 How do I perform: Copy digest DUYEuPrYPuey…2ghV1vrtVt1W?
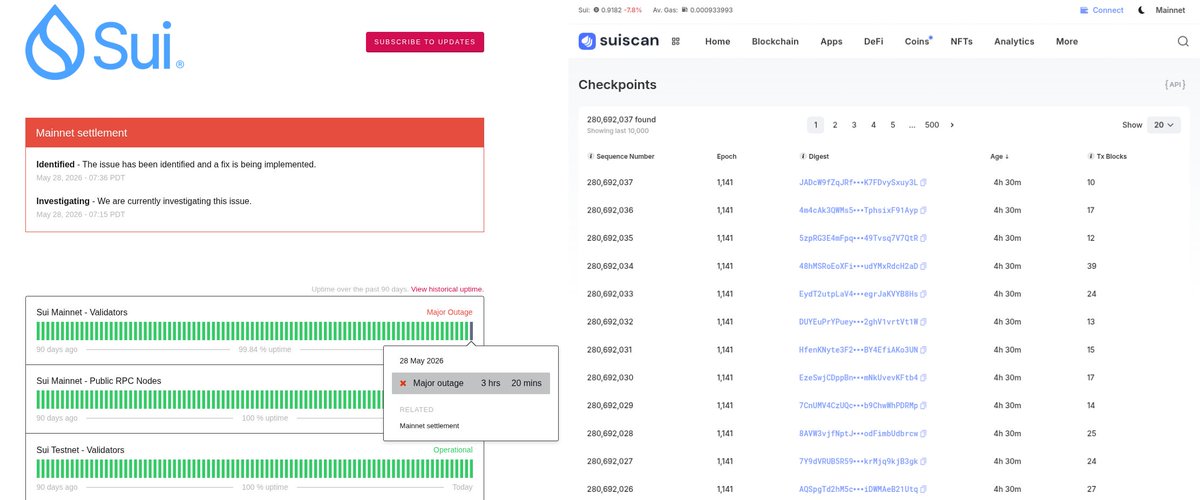click(x=923, y=322)
